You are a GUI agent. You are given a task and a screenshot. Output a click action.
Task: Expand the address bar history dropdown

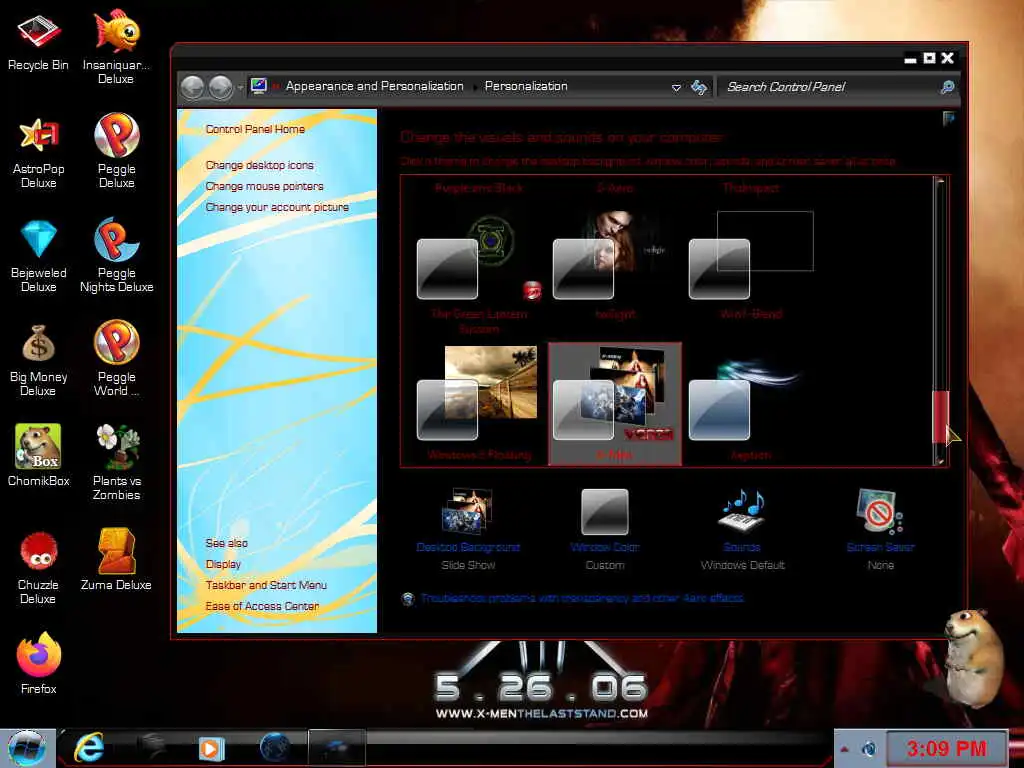pyautogui.click(x=676, y=88)
